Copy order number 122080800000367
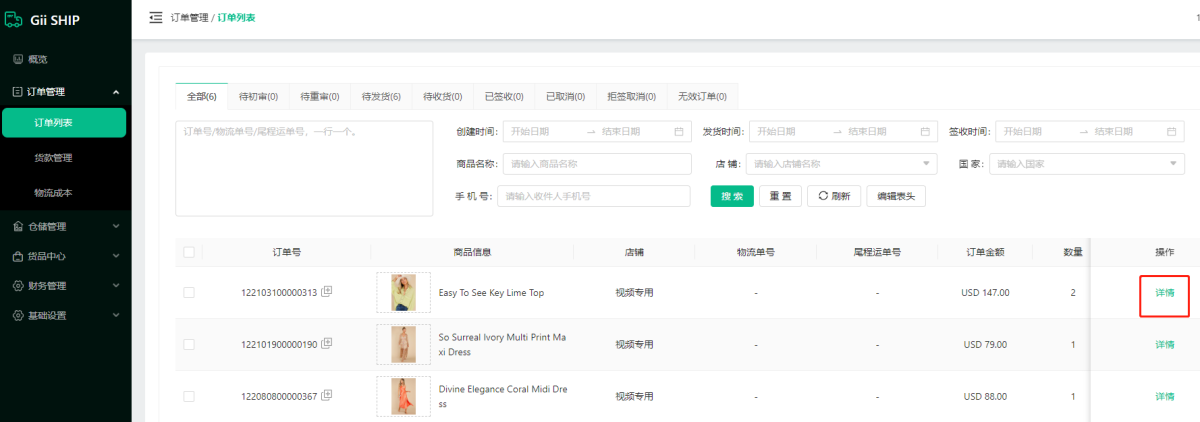 (327, 396)
